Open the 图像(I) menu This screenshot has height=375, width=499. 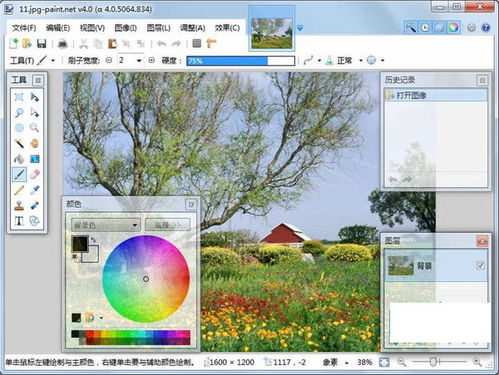coord(126,28)
